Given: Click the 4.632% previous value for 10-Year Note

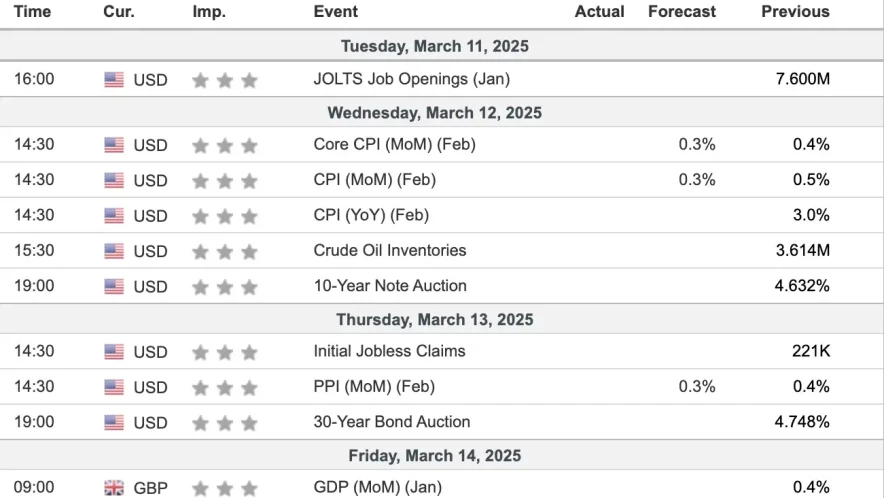Looking at the screenshot, I should point(802,286).
